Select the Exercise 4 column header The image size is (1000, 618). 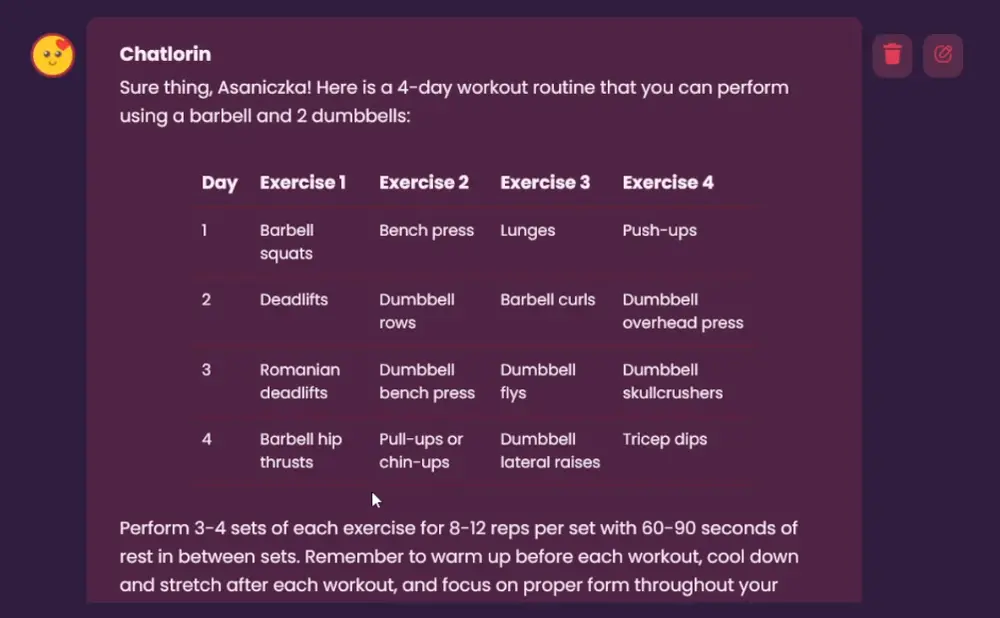tap(667, 183)
